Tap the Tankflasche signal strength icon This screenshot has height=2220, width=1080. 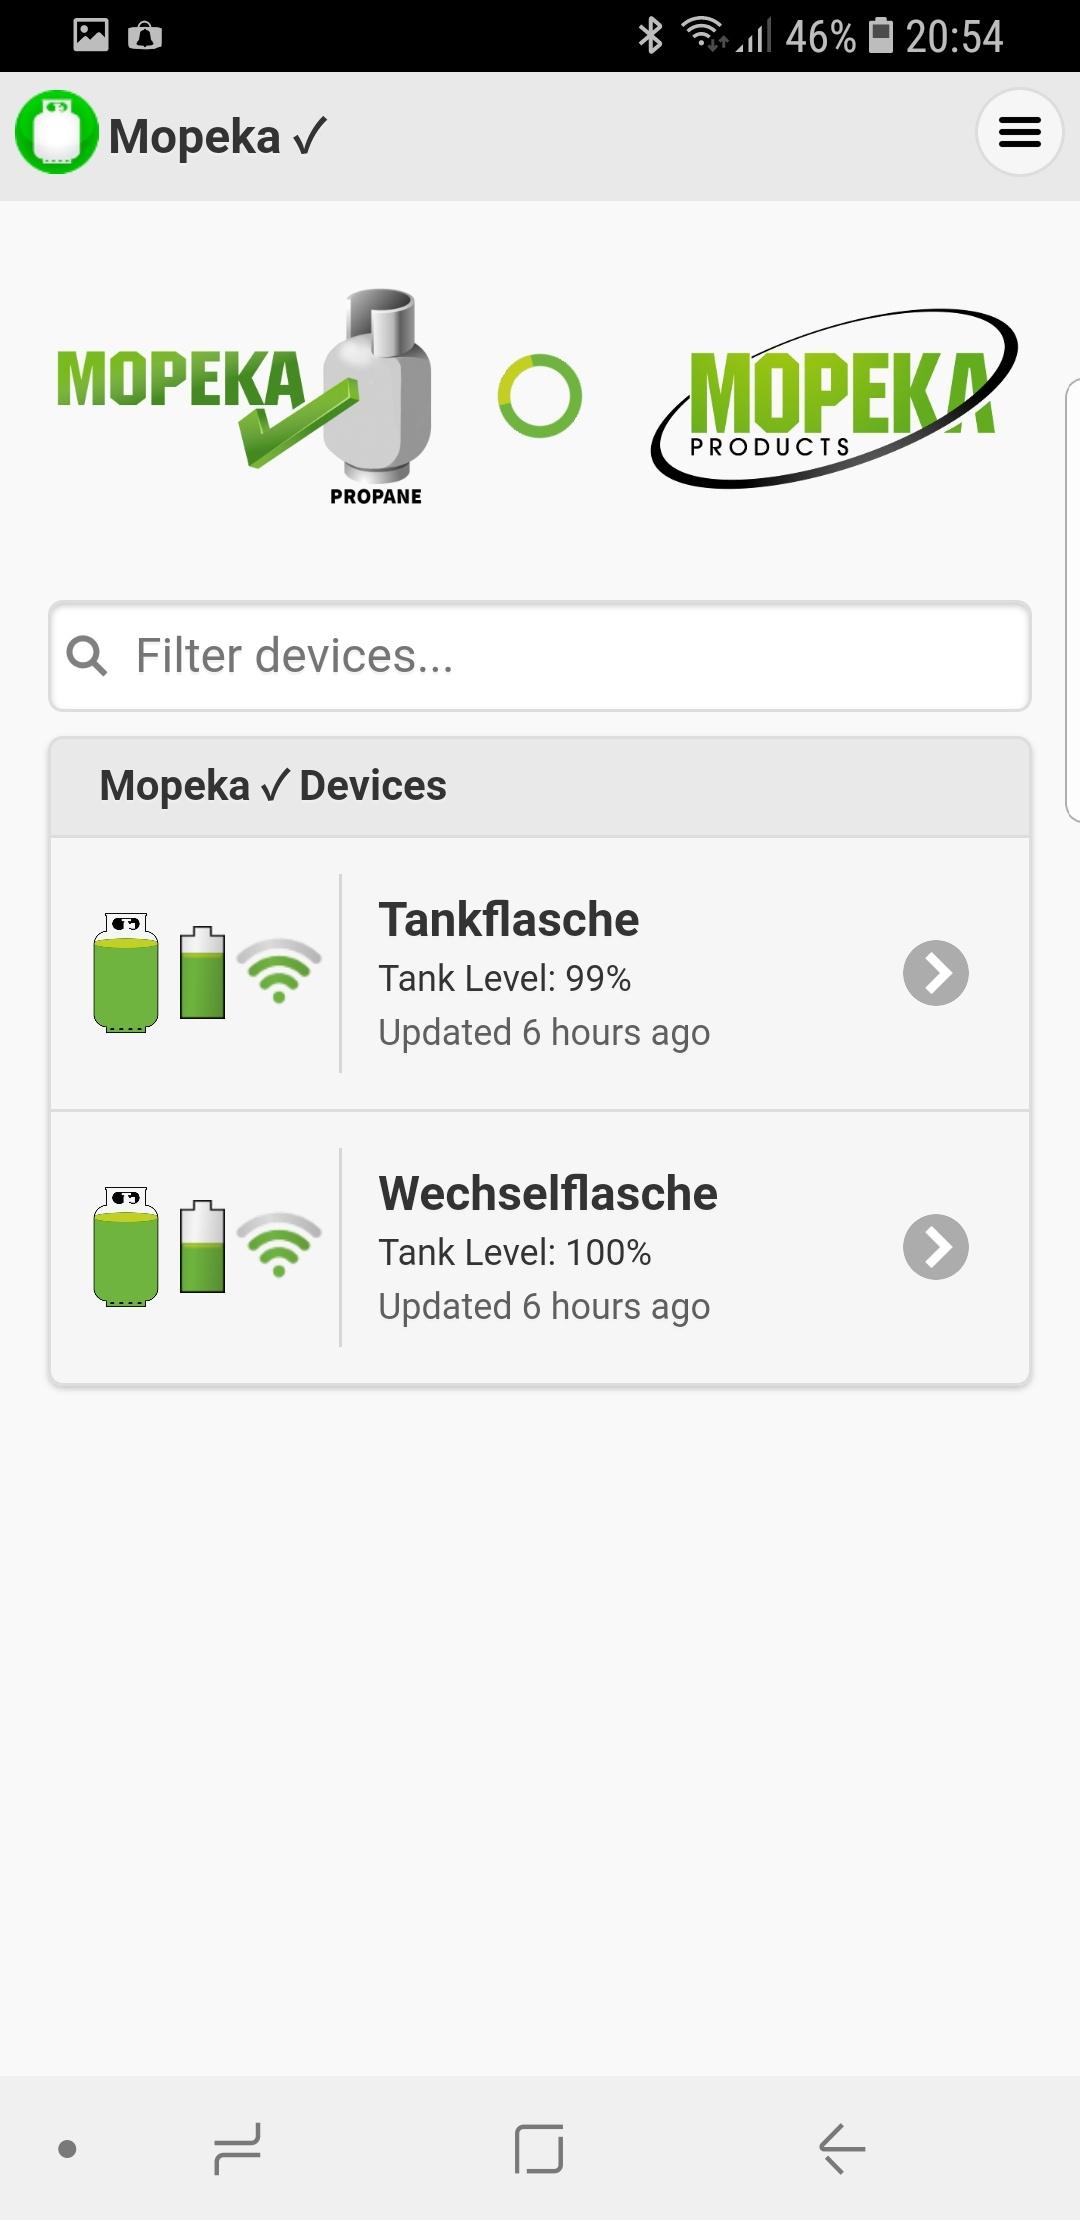click(279, 970)
